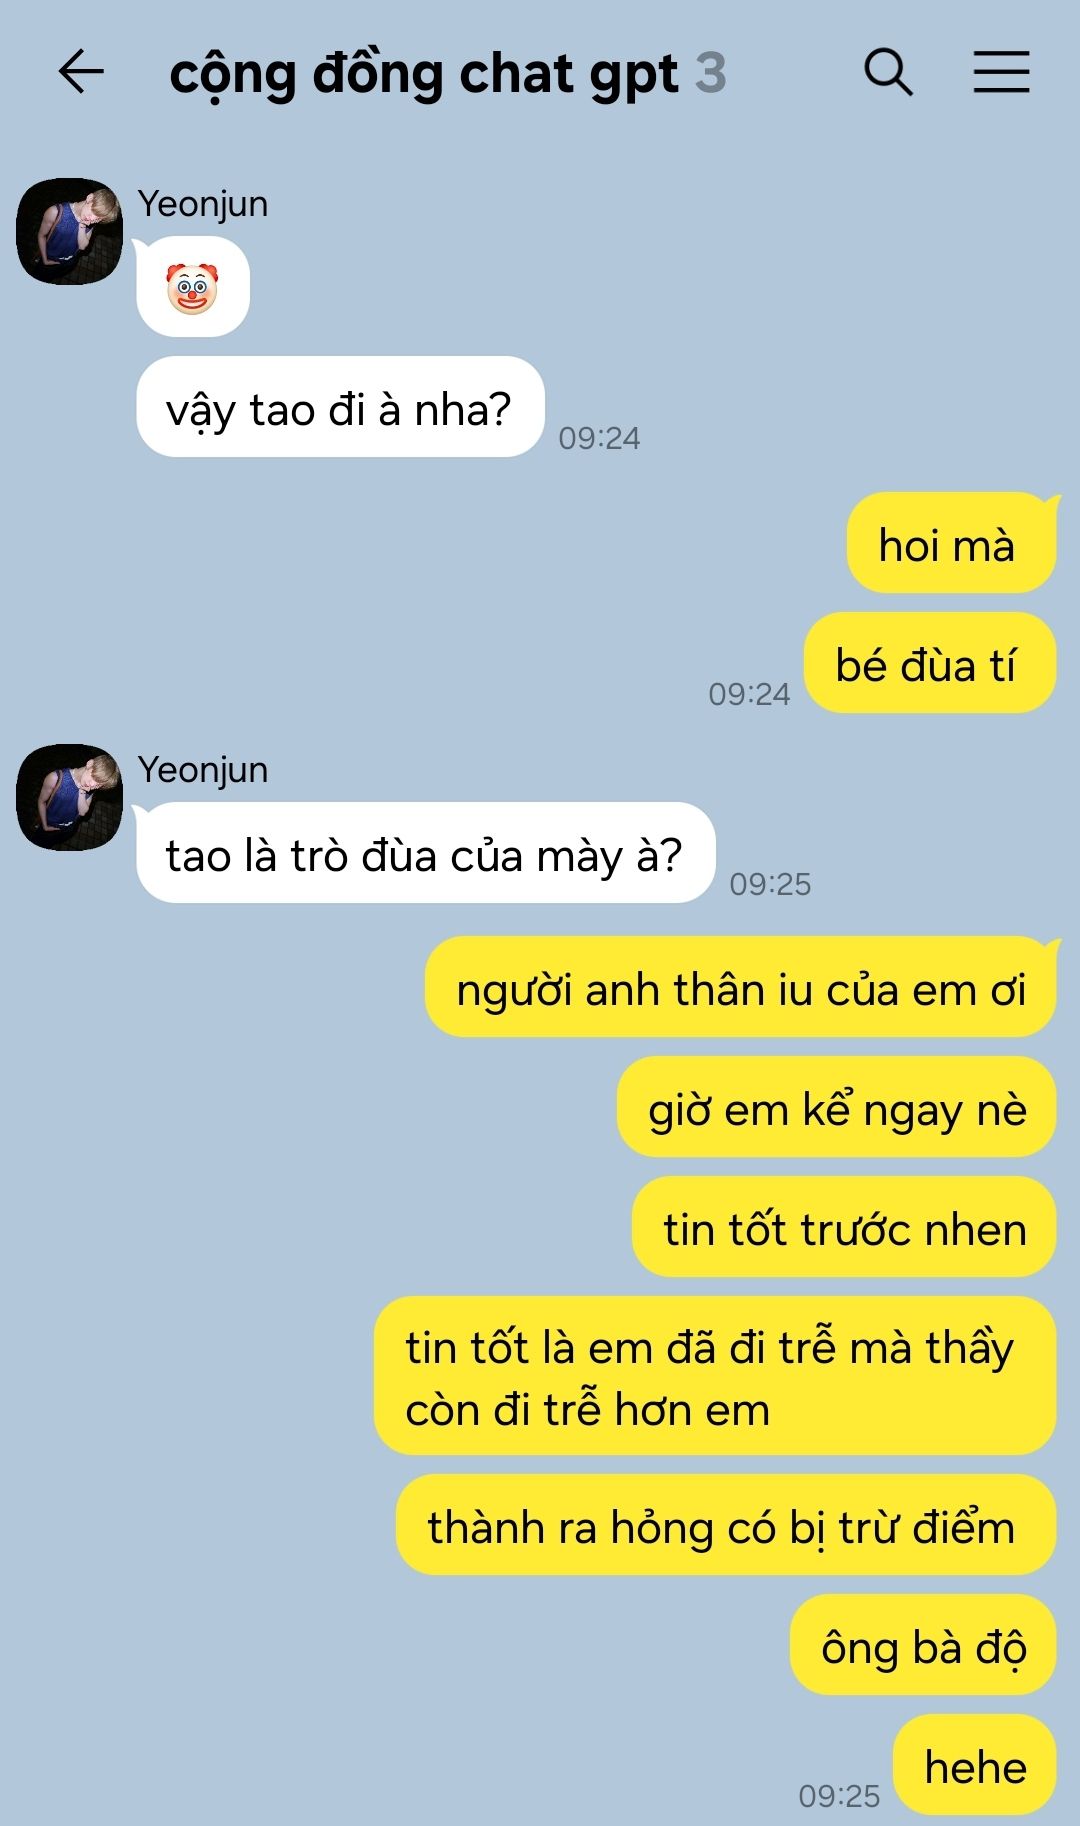Open the 'cộng đồng chat gpt' chat title

(x=424, y=74)
